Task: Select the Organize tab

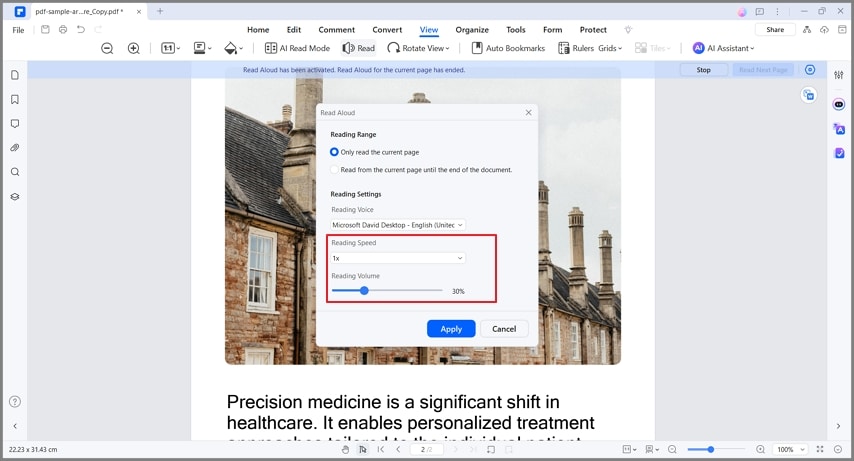Action: tap(472, 30)
